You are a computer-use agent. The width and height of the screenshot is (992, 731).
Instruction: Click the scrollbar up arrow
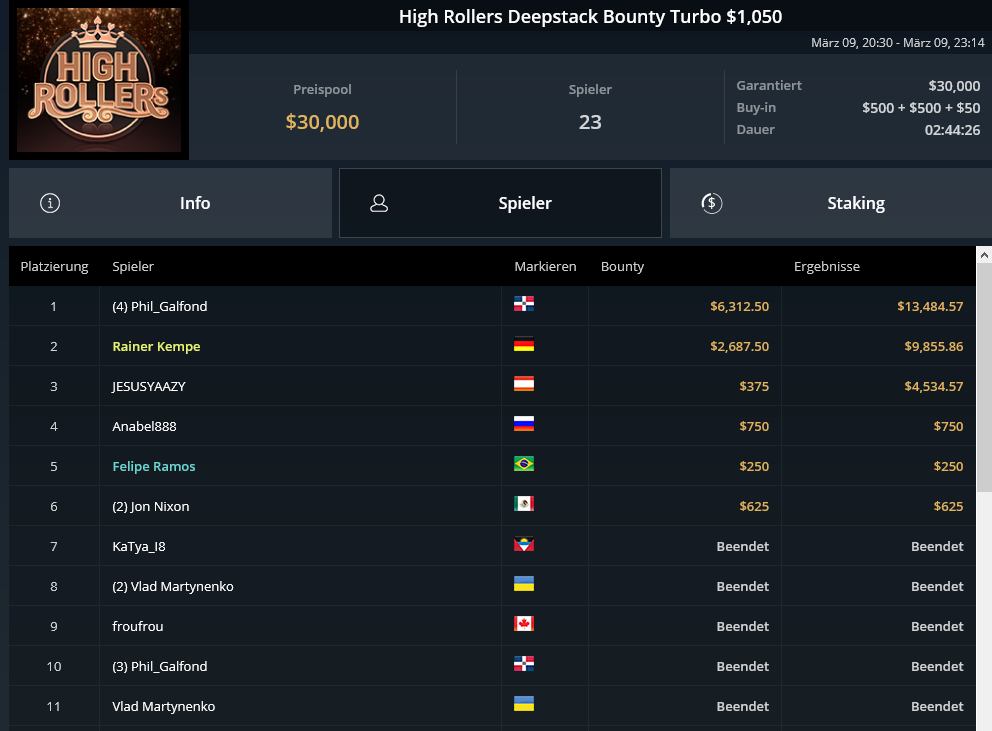click(984, 255)
